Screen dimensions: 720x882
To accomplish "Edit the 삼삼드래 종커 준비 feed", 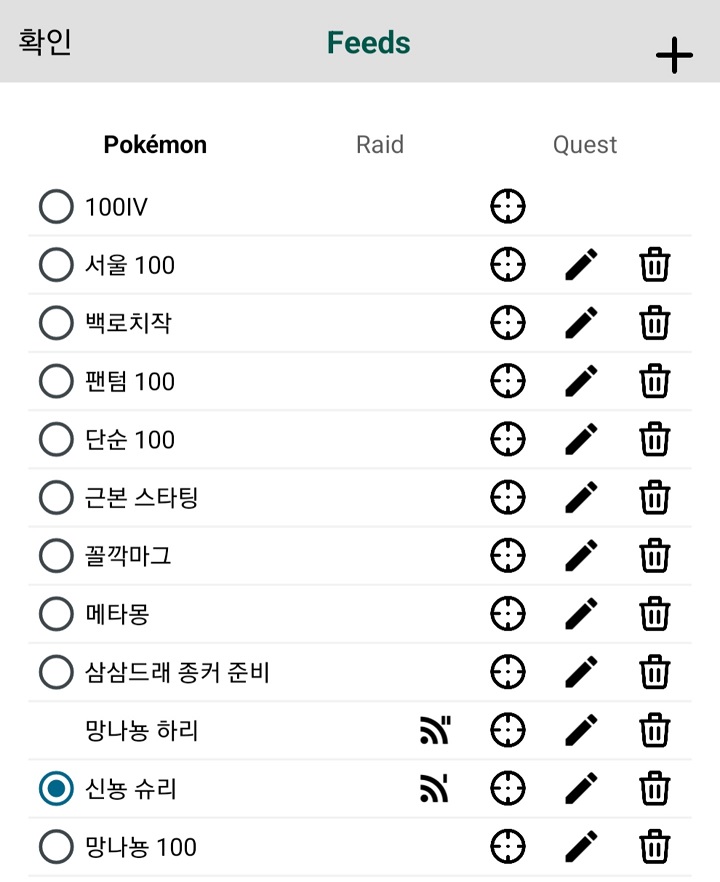I will [581, 671].
